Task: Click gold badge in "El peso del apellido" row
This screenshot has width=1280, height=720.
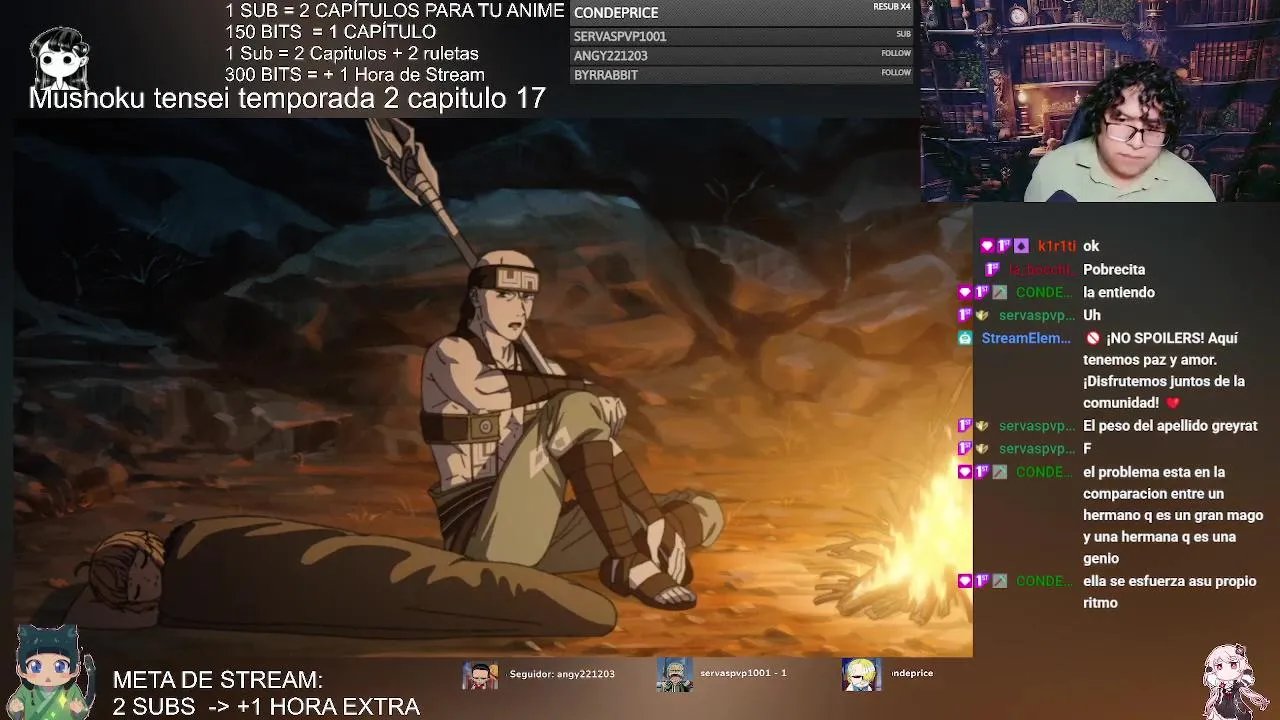Action: (x=982, y=426)
